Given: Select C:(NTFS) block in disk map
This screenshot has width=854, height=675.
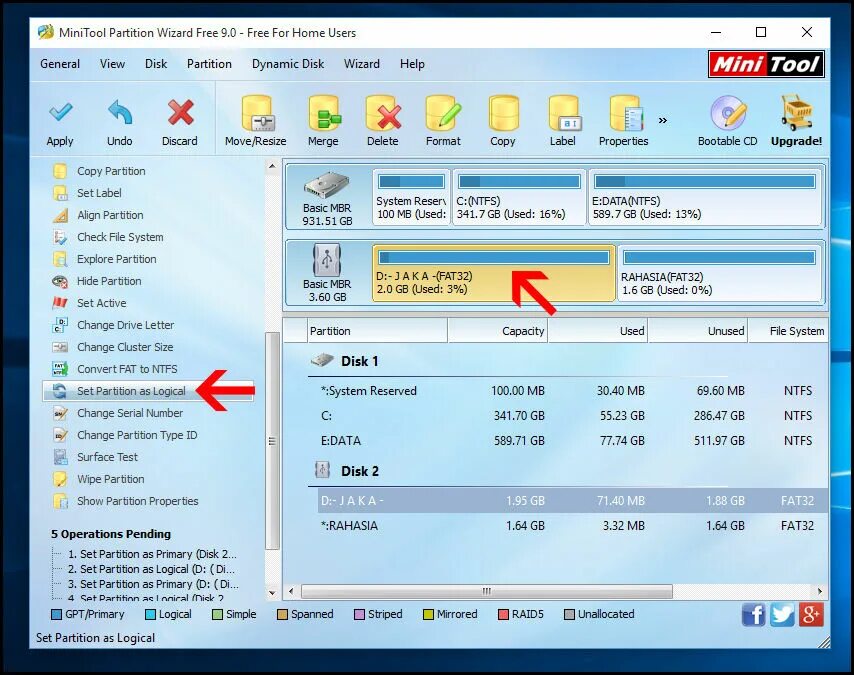Looking at the screenshot, I should (x=519, y=197).
